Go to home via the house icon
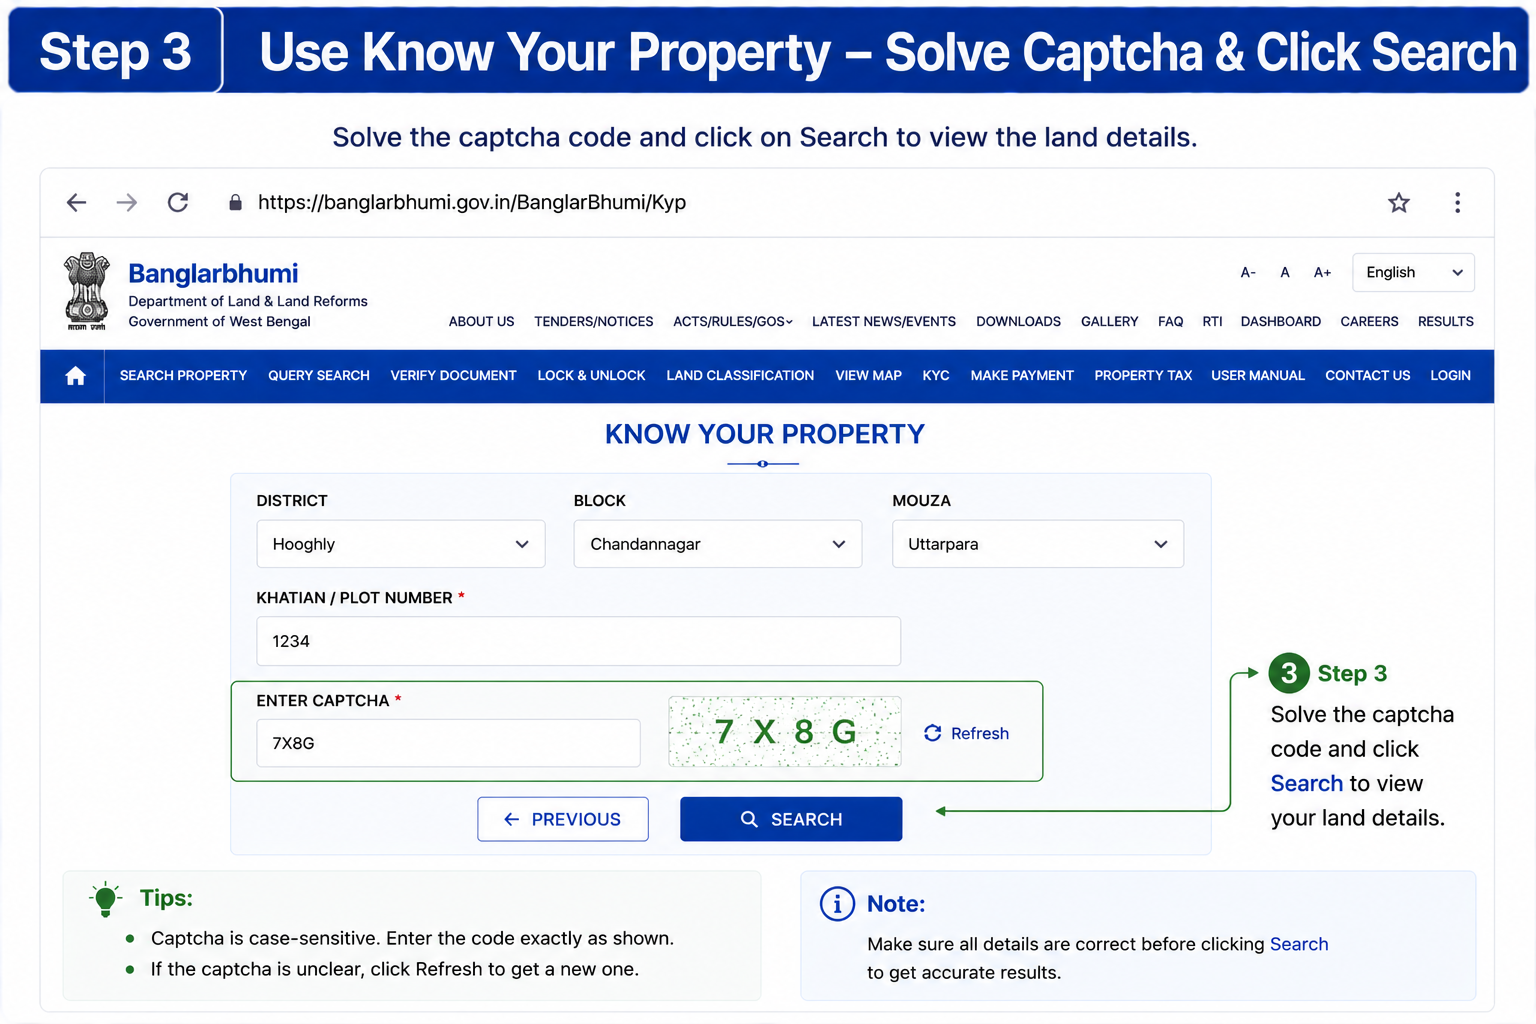 (75, 376)
